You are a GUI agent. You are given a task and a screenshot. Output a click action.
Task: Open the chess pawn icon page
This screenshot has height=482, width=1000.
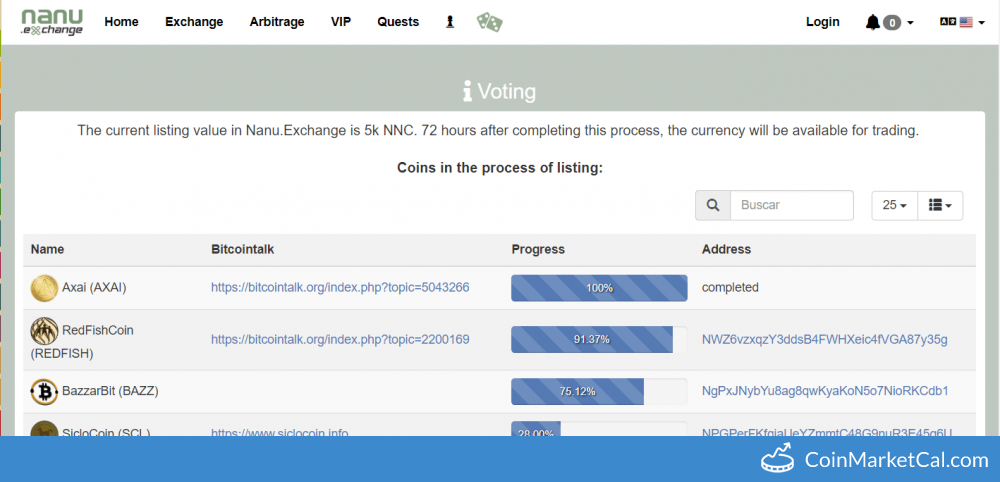point(450,22)
